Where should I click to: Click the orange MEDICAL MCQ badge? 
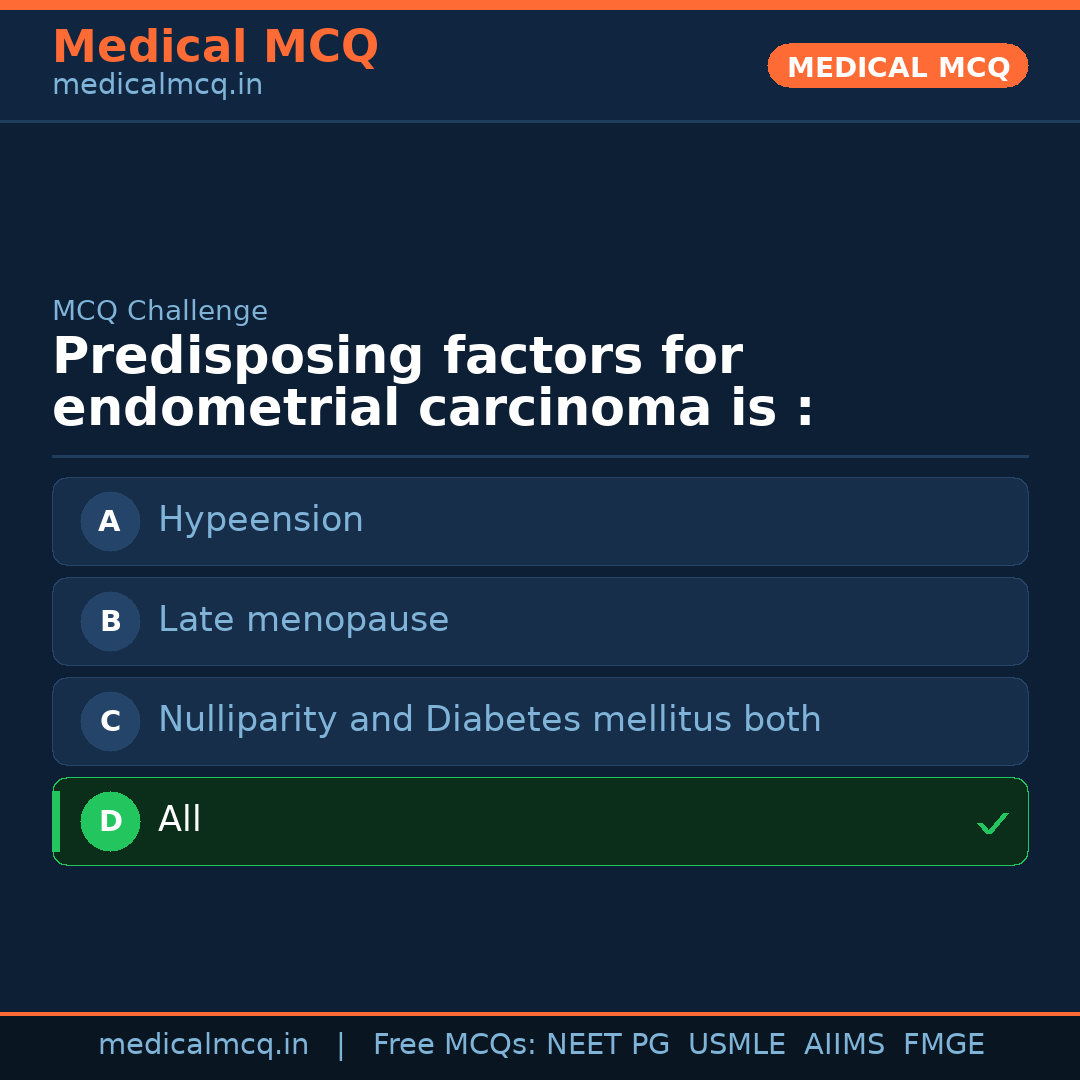pyautogui.click(x=897, y=67)
